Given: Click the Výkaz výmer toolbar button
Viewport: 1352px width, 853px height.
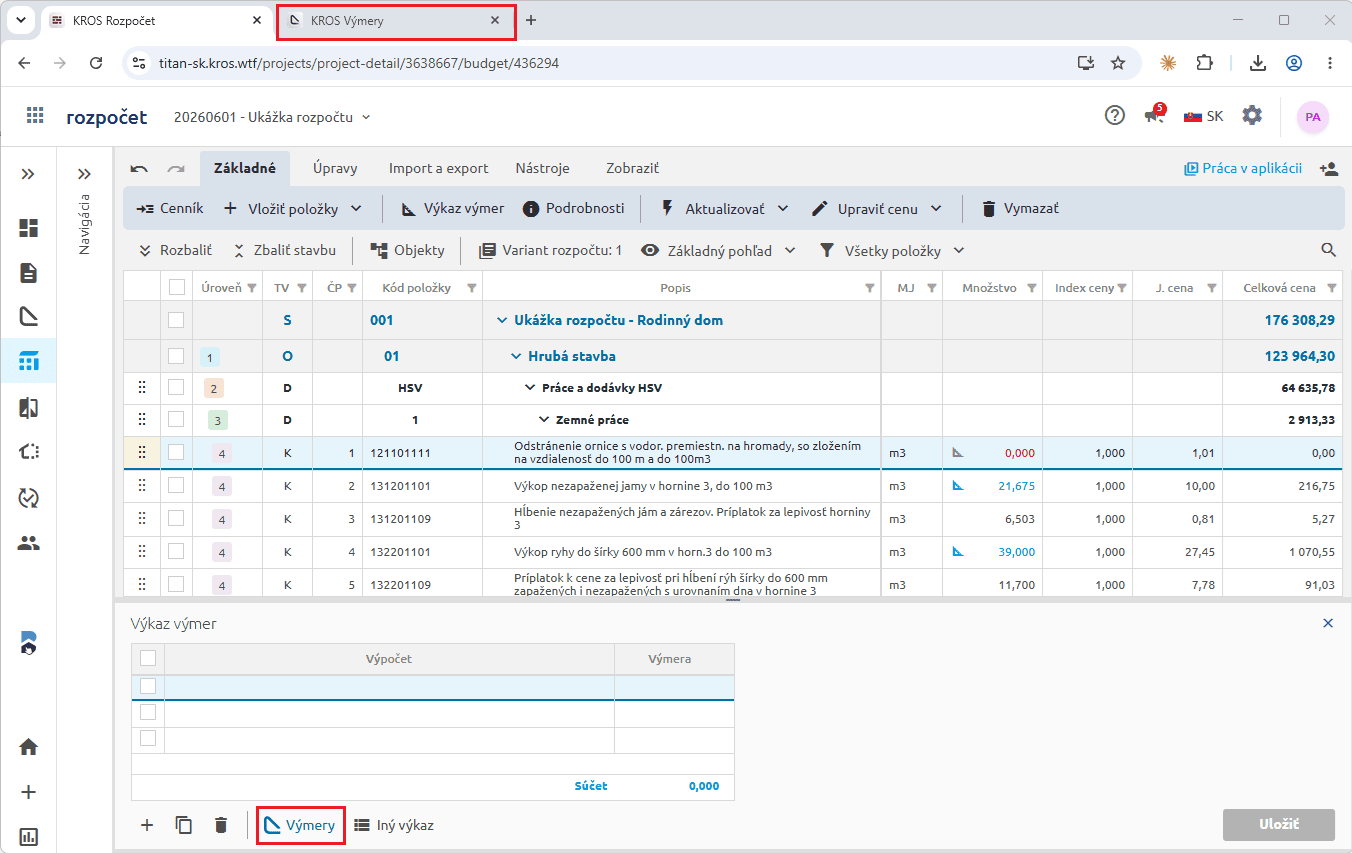Looking at the screenshot, I should [x=452, y=209].
